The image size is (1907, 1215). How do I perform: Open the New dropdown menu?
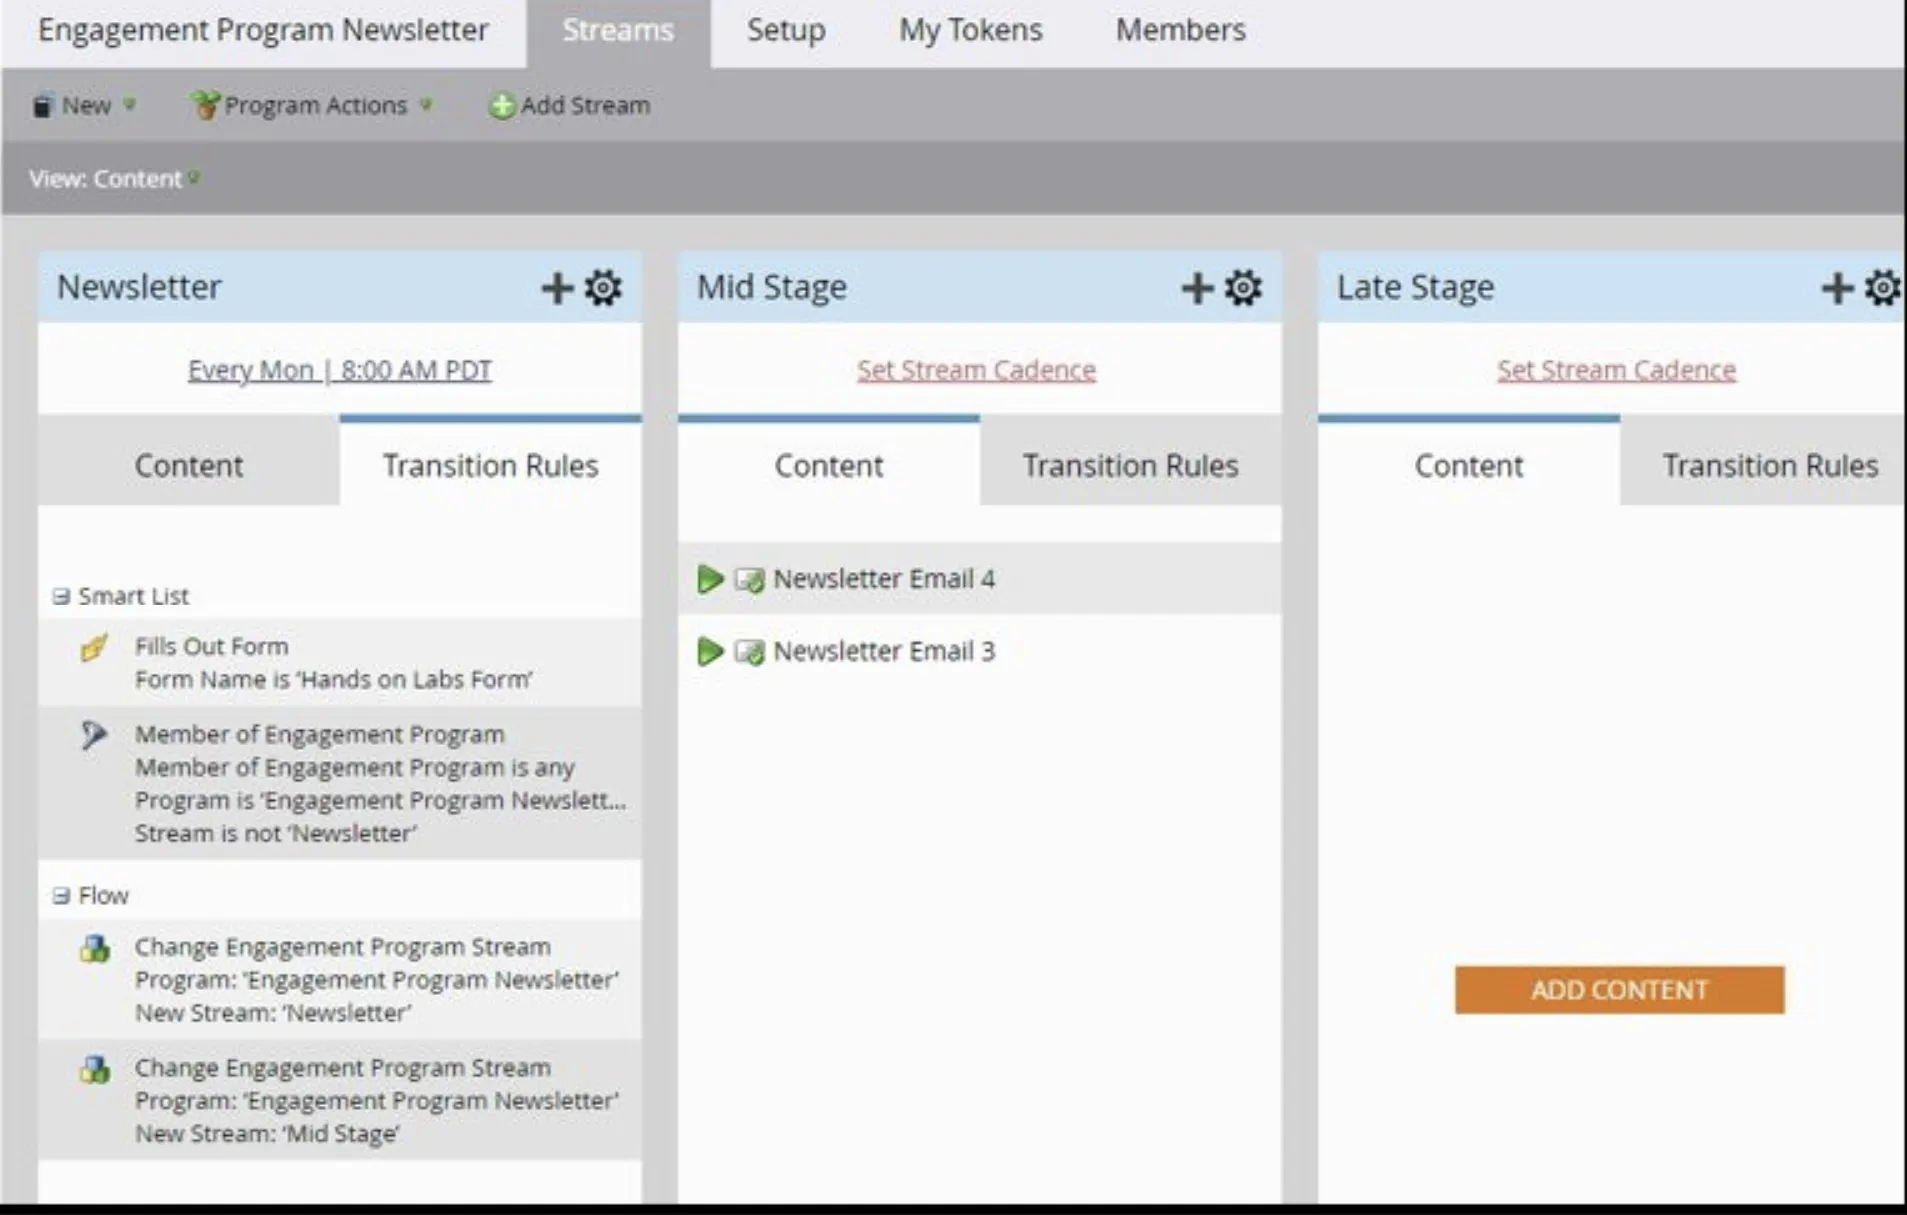click(84, 105)
